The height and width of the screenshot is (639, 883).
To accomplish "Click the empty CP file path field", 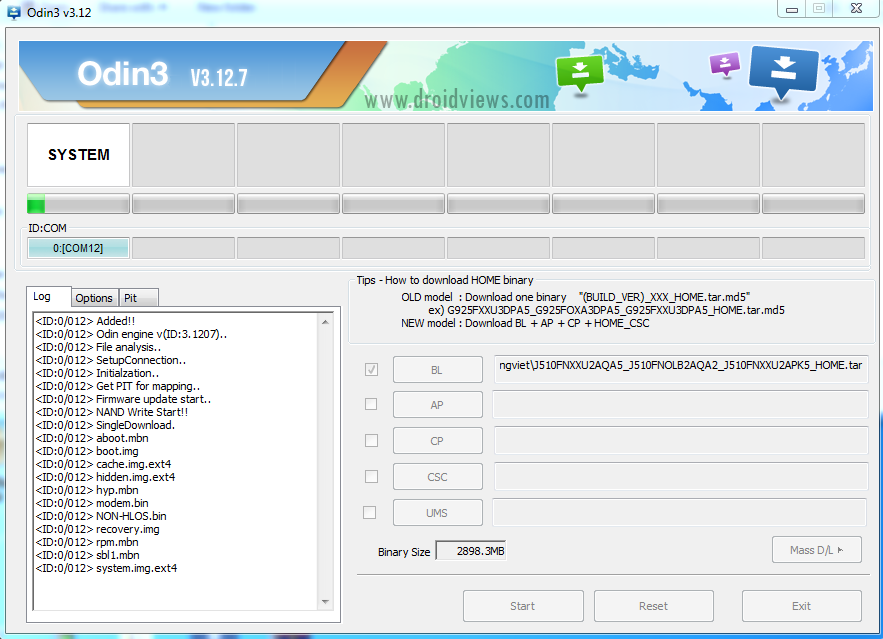I will point(681,440).
